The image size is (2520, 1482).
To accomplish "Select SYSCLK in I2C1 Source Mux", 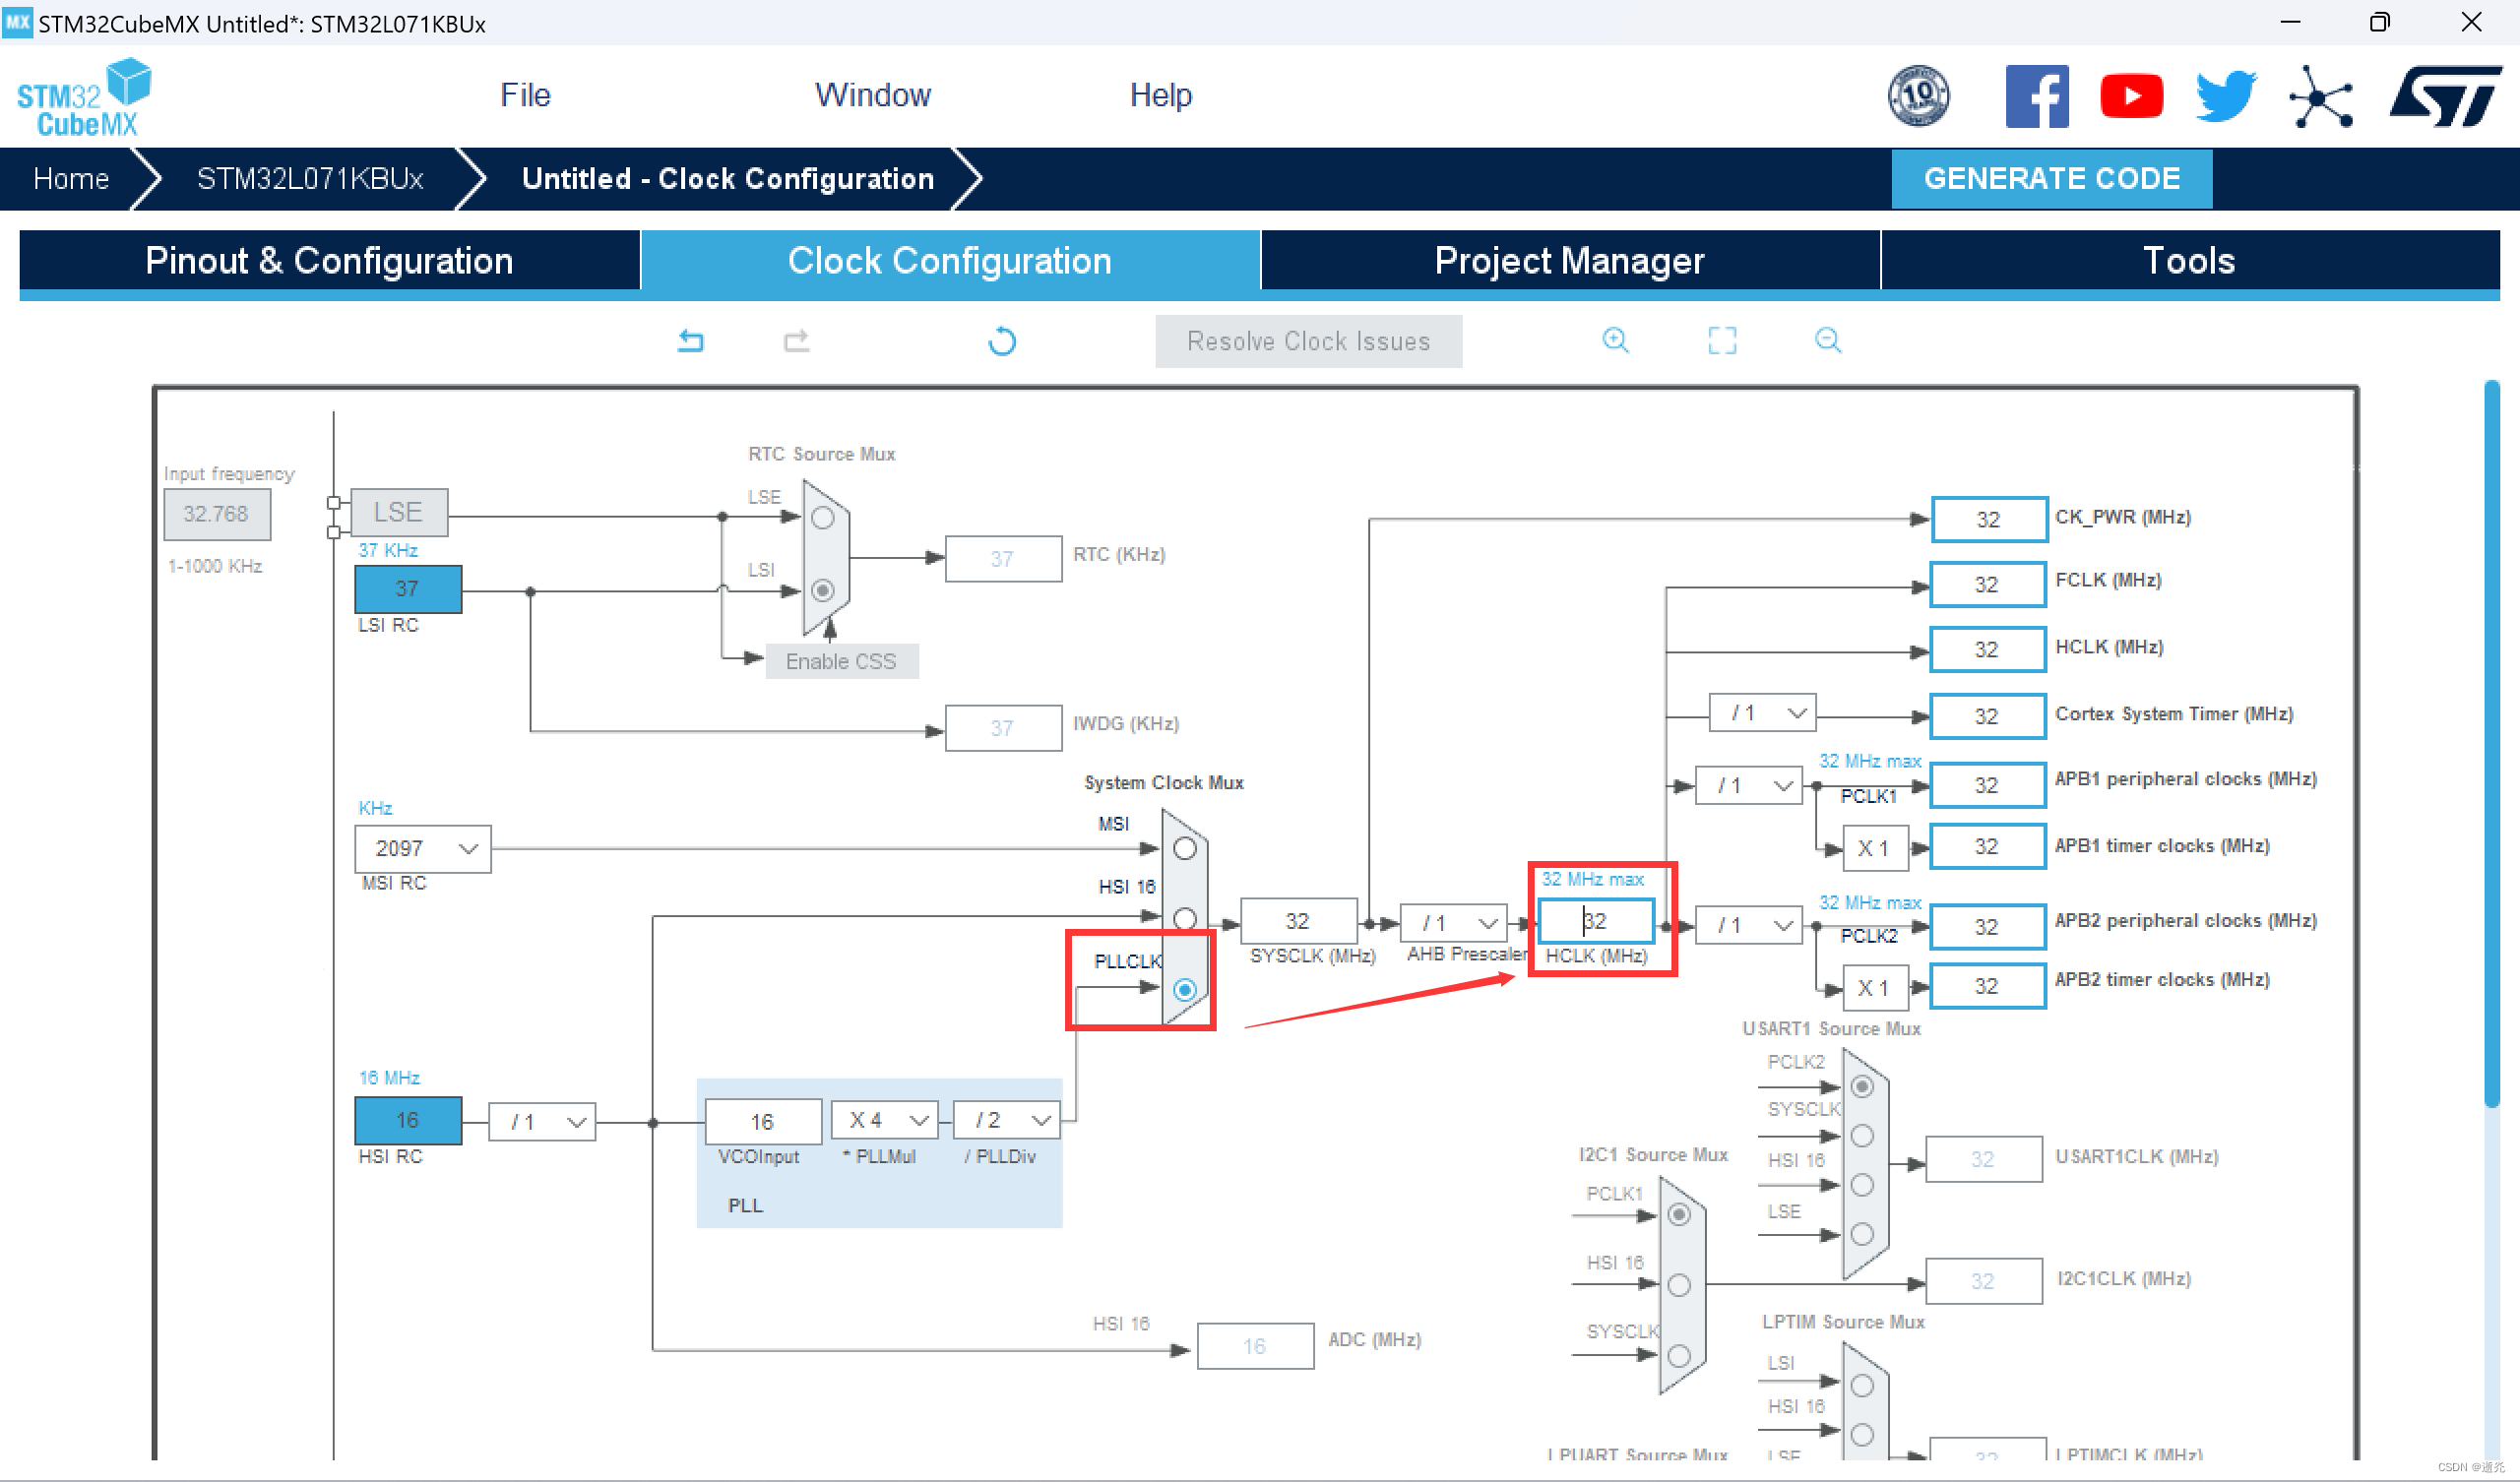I will [1679, 1356].
